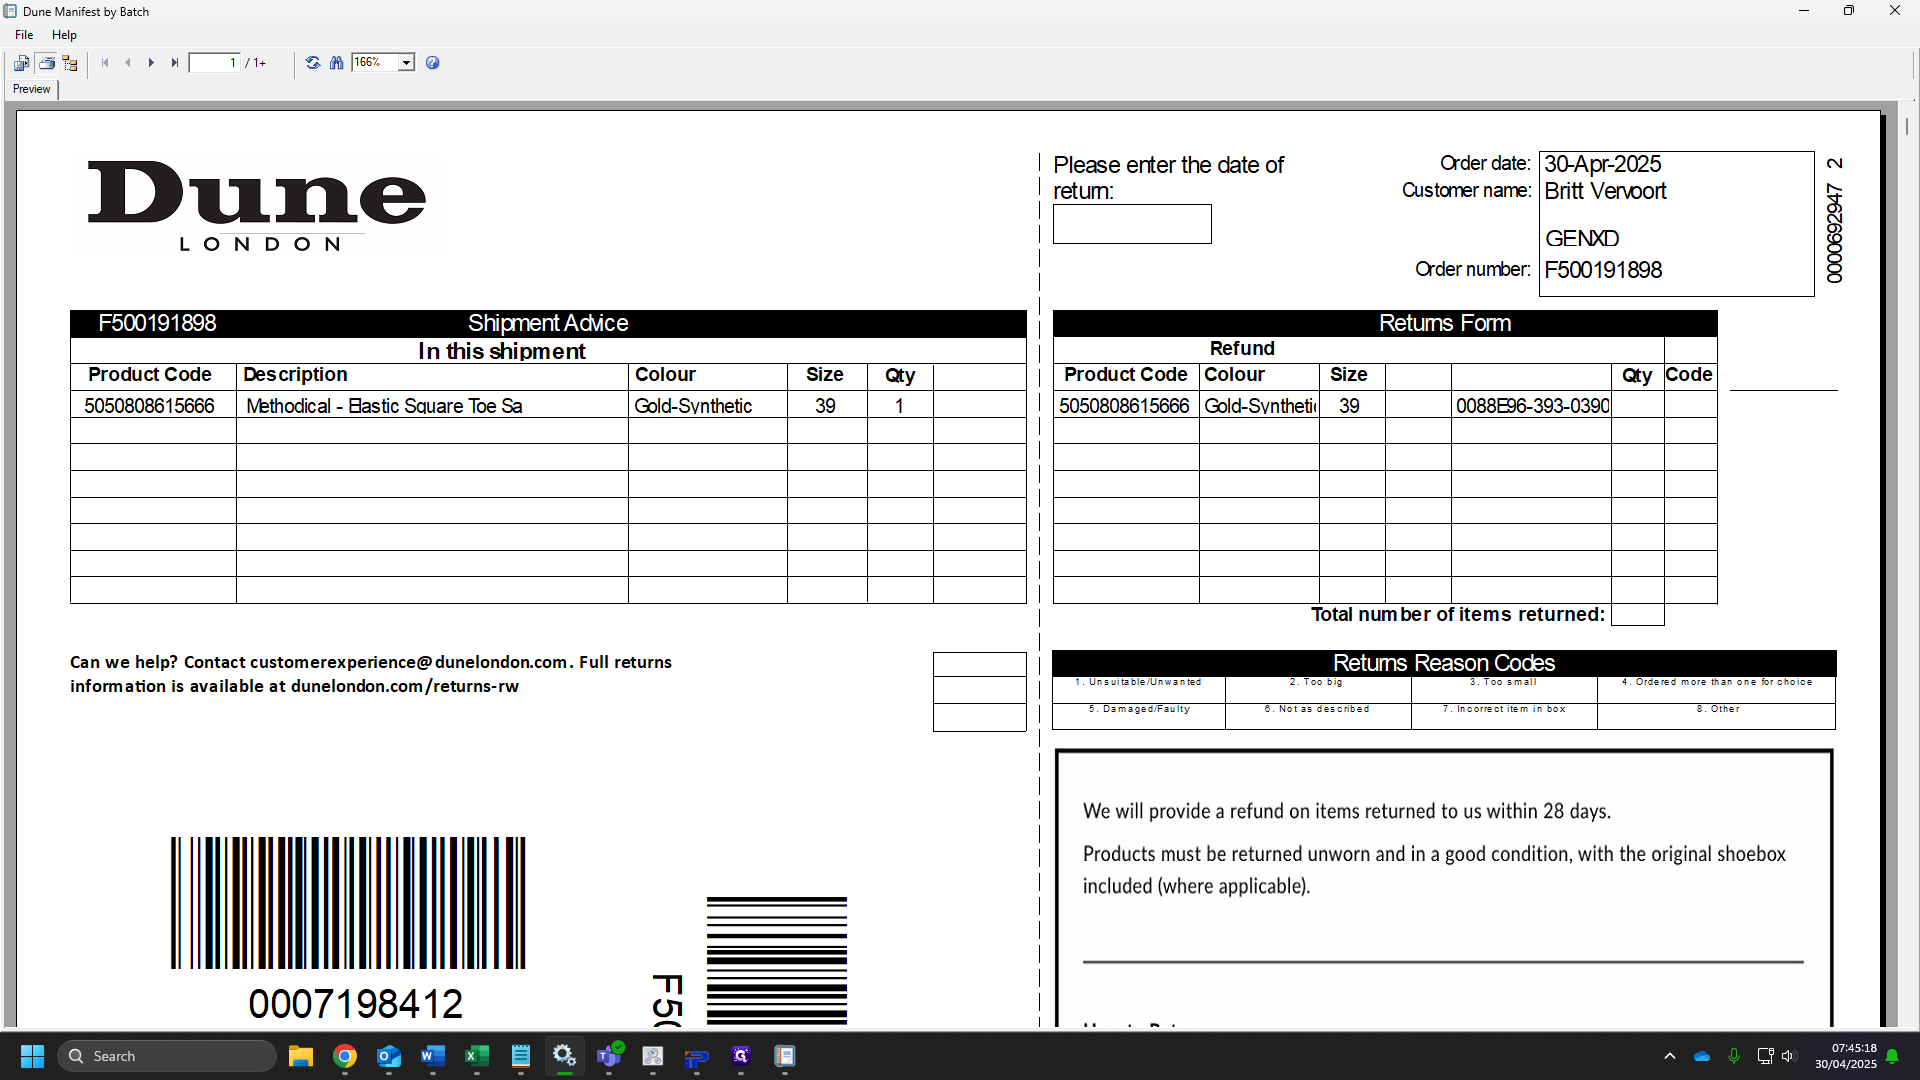Click order number F500191898 in order box
Image resolution: width=1920 pixels, height=1080 pixels.
click(x=1603, y=270)
